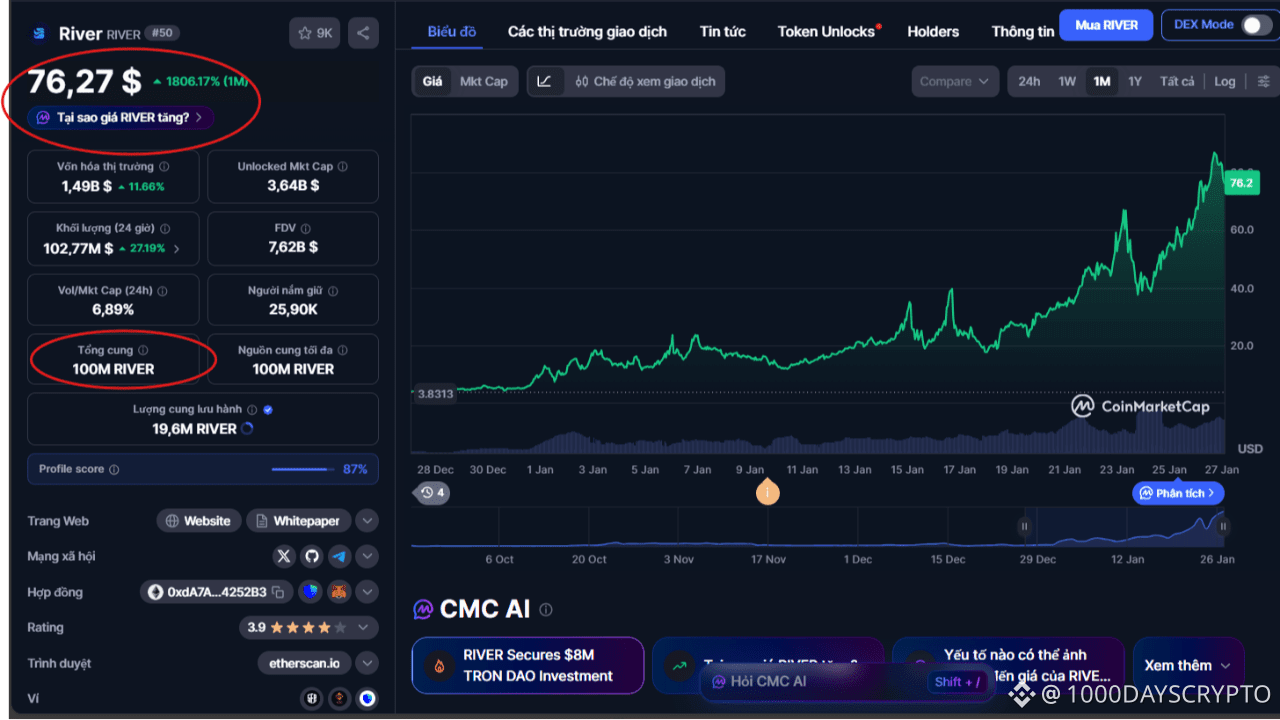This screenshot has height=720, width=1280.
Task: Open 'Tại sao giá RIVER tăng?' link
Action: click(x=120, y=117)
